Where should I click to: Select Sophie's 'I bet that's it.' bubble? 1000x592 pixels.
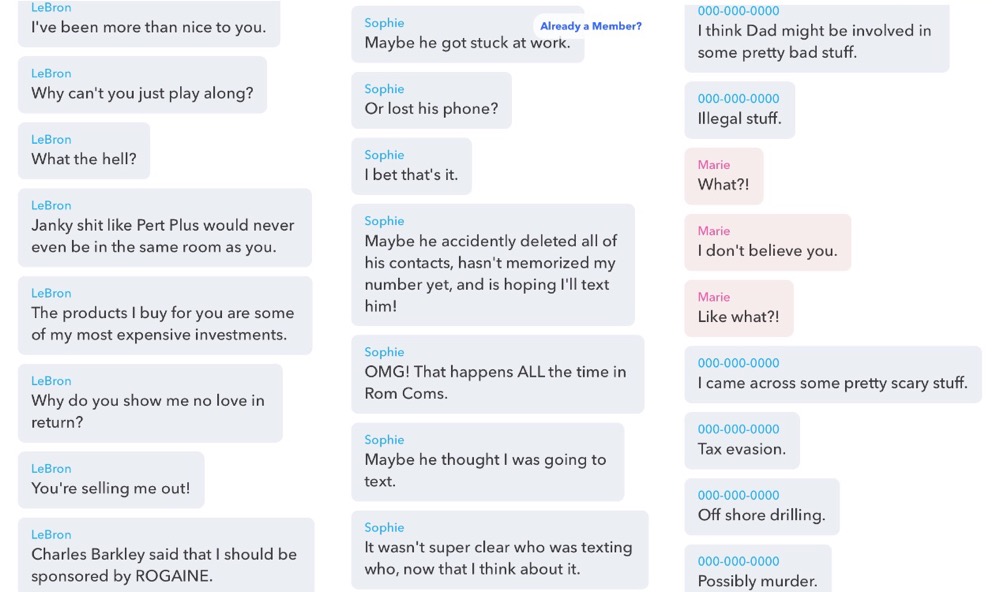click(411, 166)
